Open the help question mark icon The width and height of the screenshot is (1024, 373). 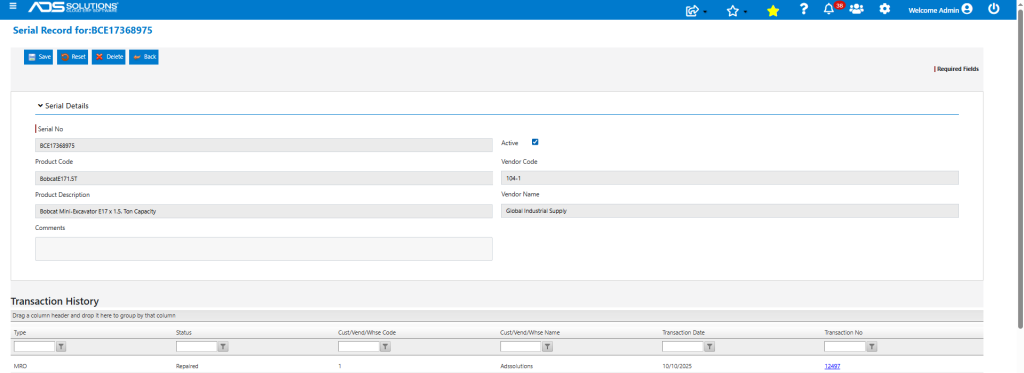[x=804, y=9]
